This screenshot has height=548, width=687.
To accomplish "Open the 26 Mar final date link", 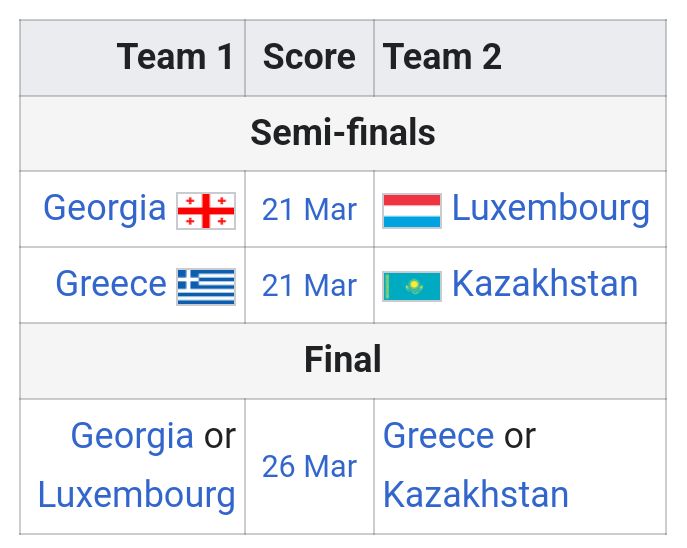I will point(309,467).
